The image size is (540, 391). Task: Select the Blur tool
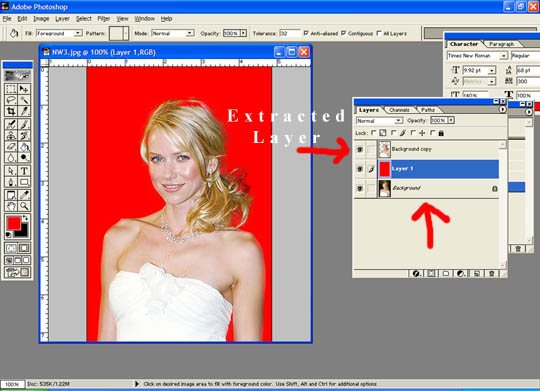pos(11,157)
